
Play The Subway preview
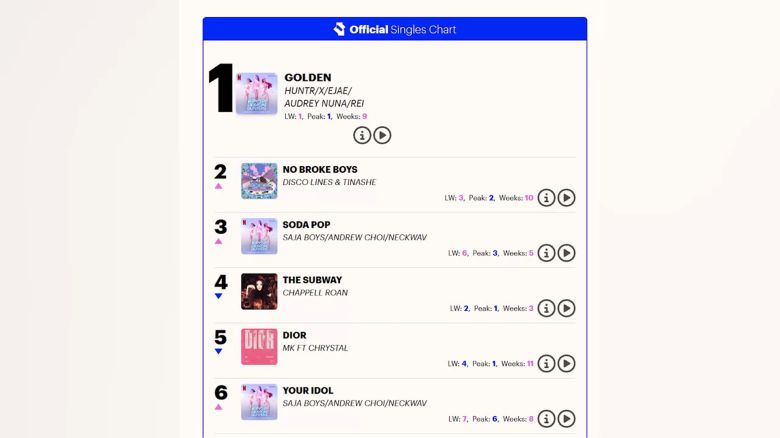tap(566, 308)
